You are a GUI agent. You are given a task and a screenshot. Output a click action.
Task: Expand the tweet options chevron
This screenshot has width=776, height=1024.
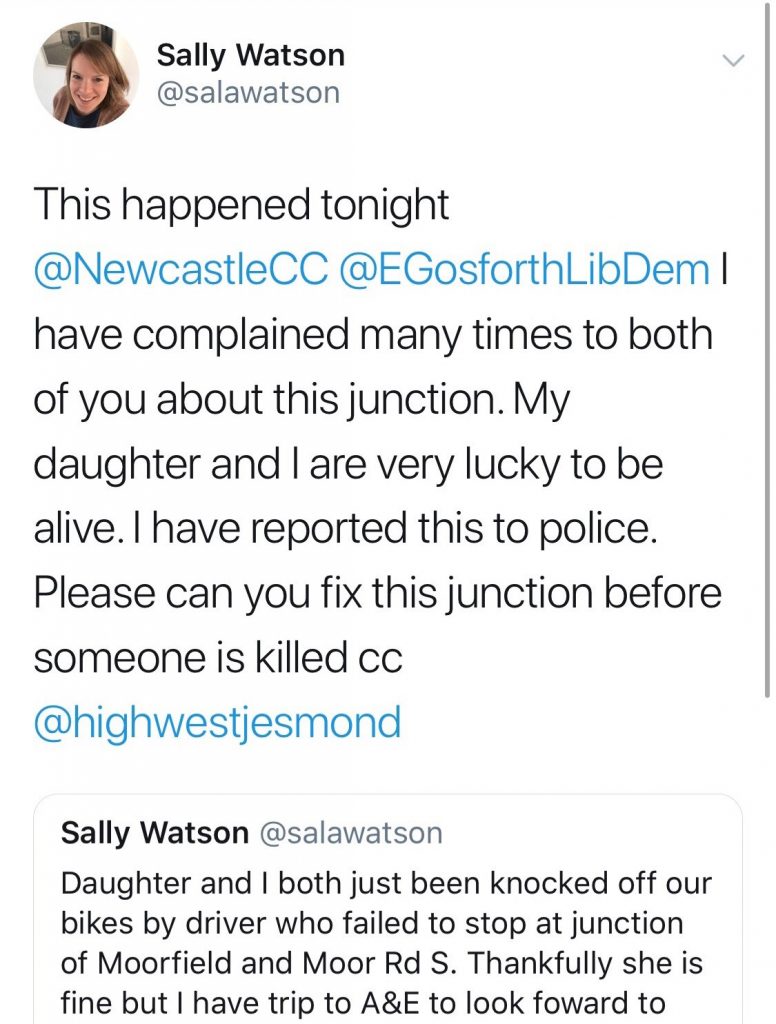click(x=734, y=61)
